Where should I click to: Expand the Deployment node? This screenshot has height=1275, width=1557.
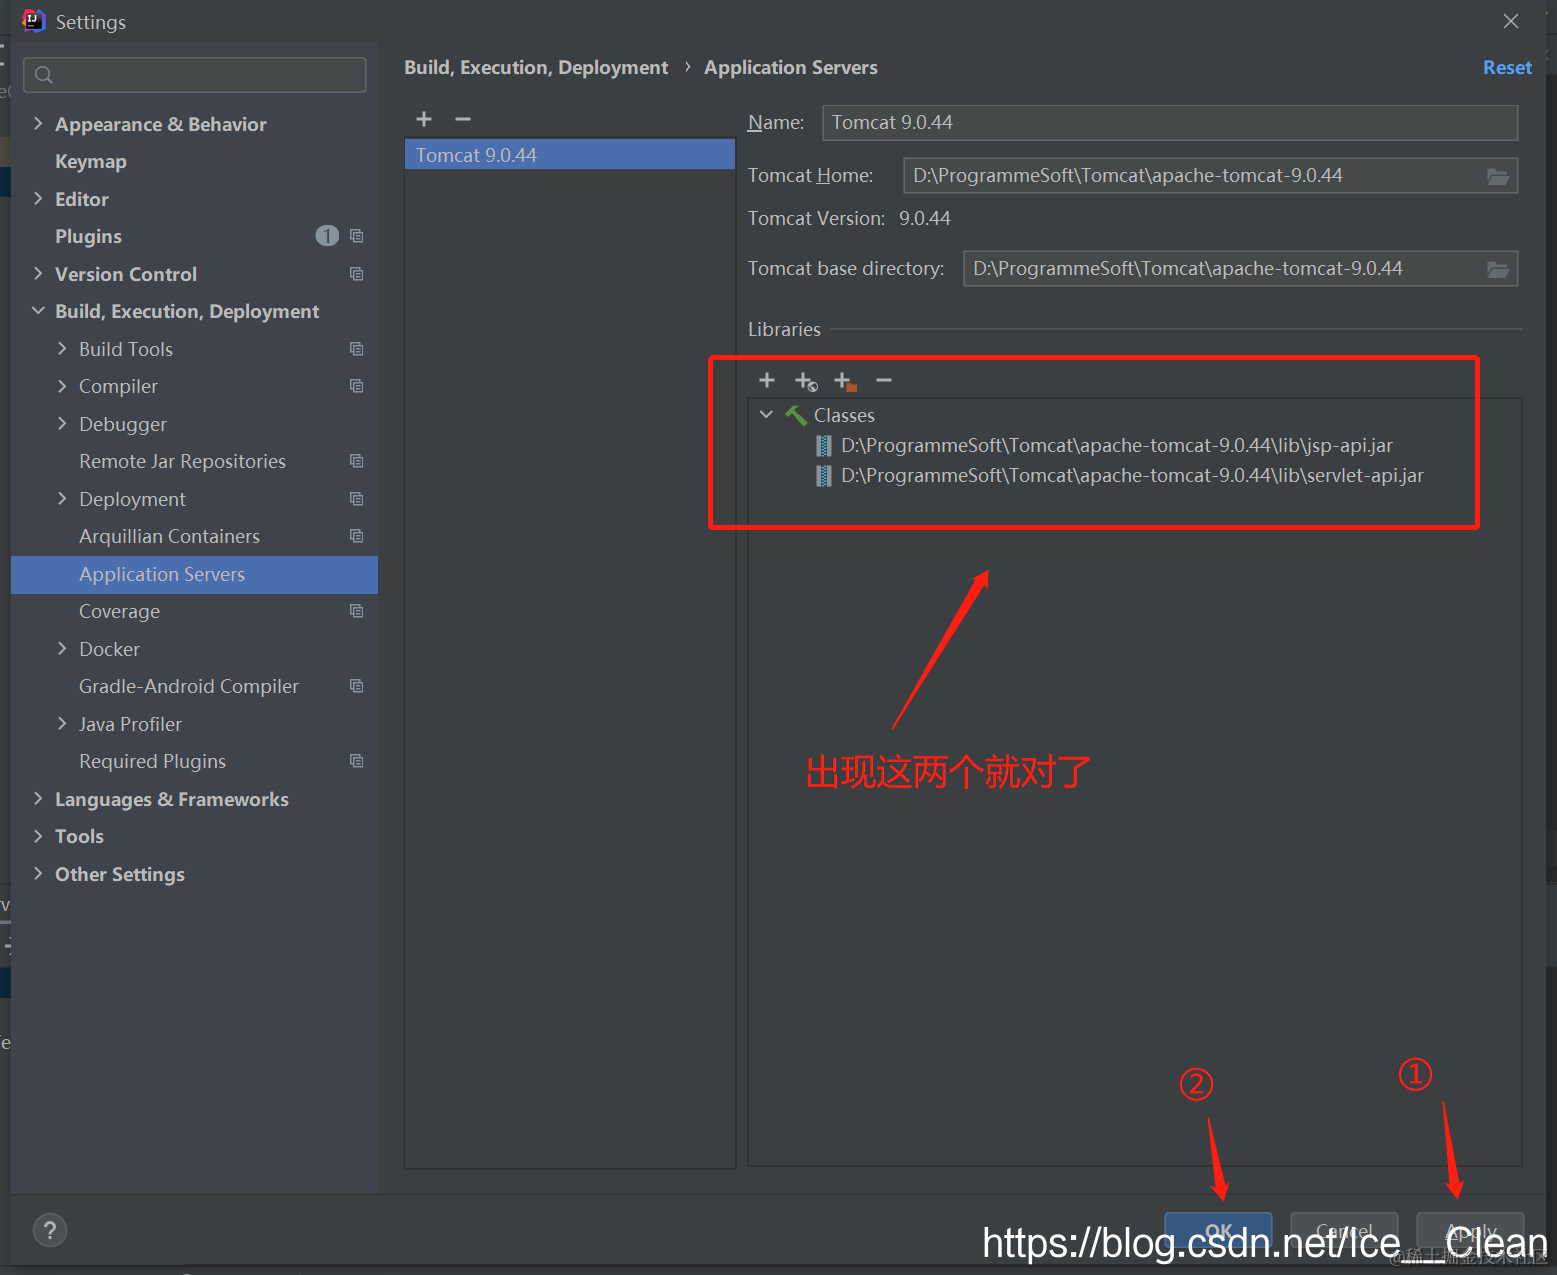[x=62, y=499]
